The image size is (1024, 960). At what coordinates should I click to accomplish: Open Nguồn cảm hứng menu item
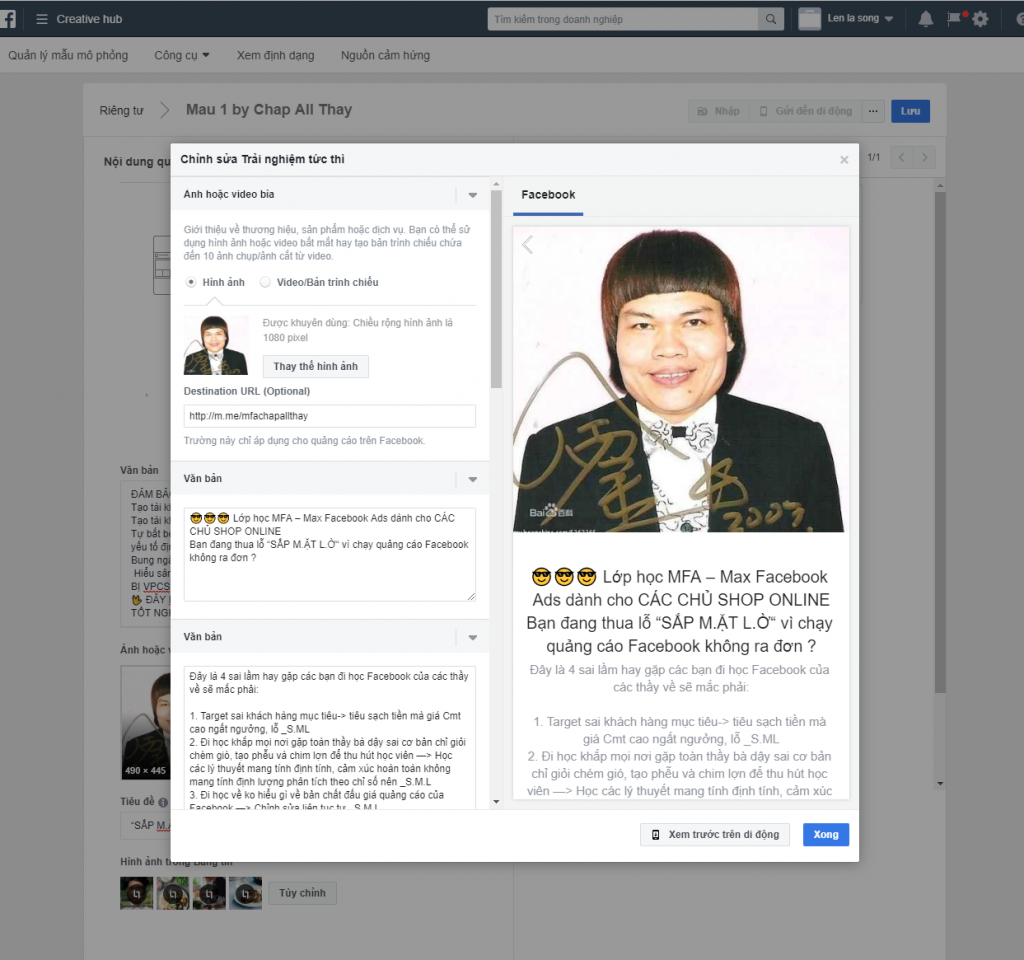[385, 56]
